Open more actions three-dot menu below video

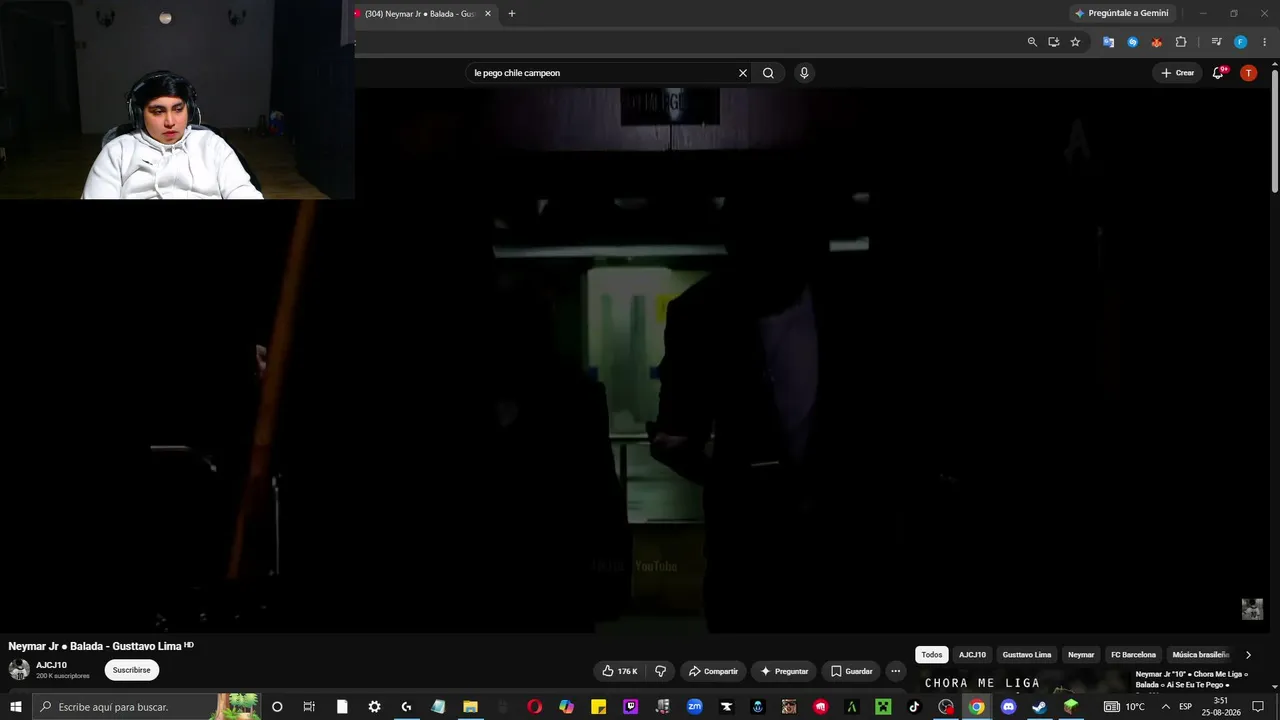click(x=896, y=671)
